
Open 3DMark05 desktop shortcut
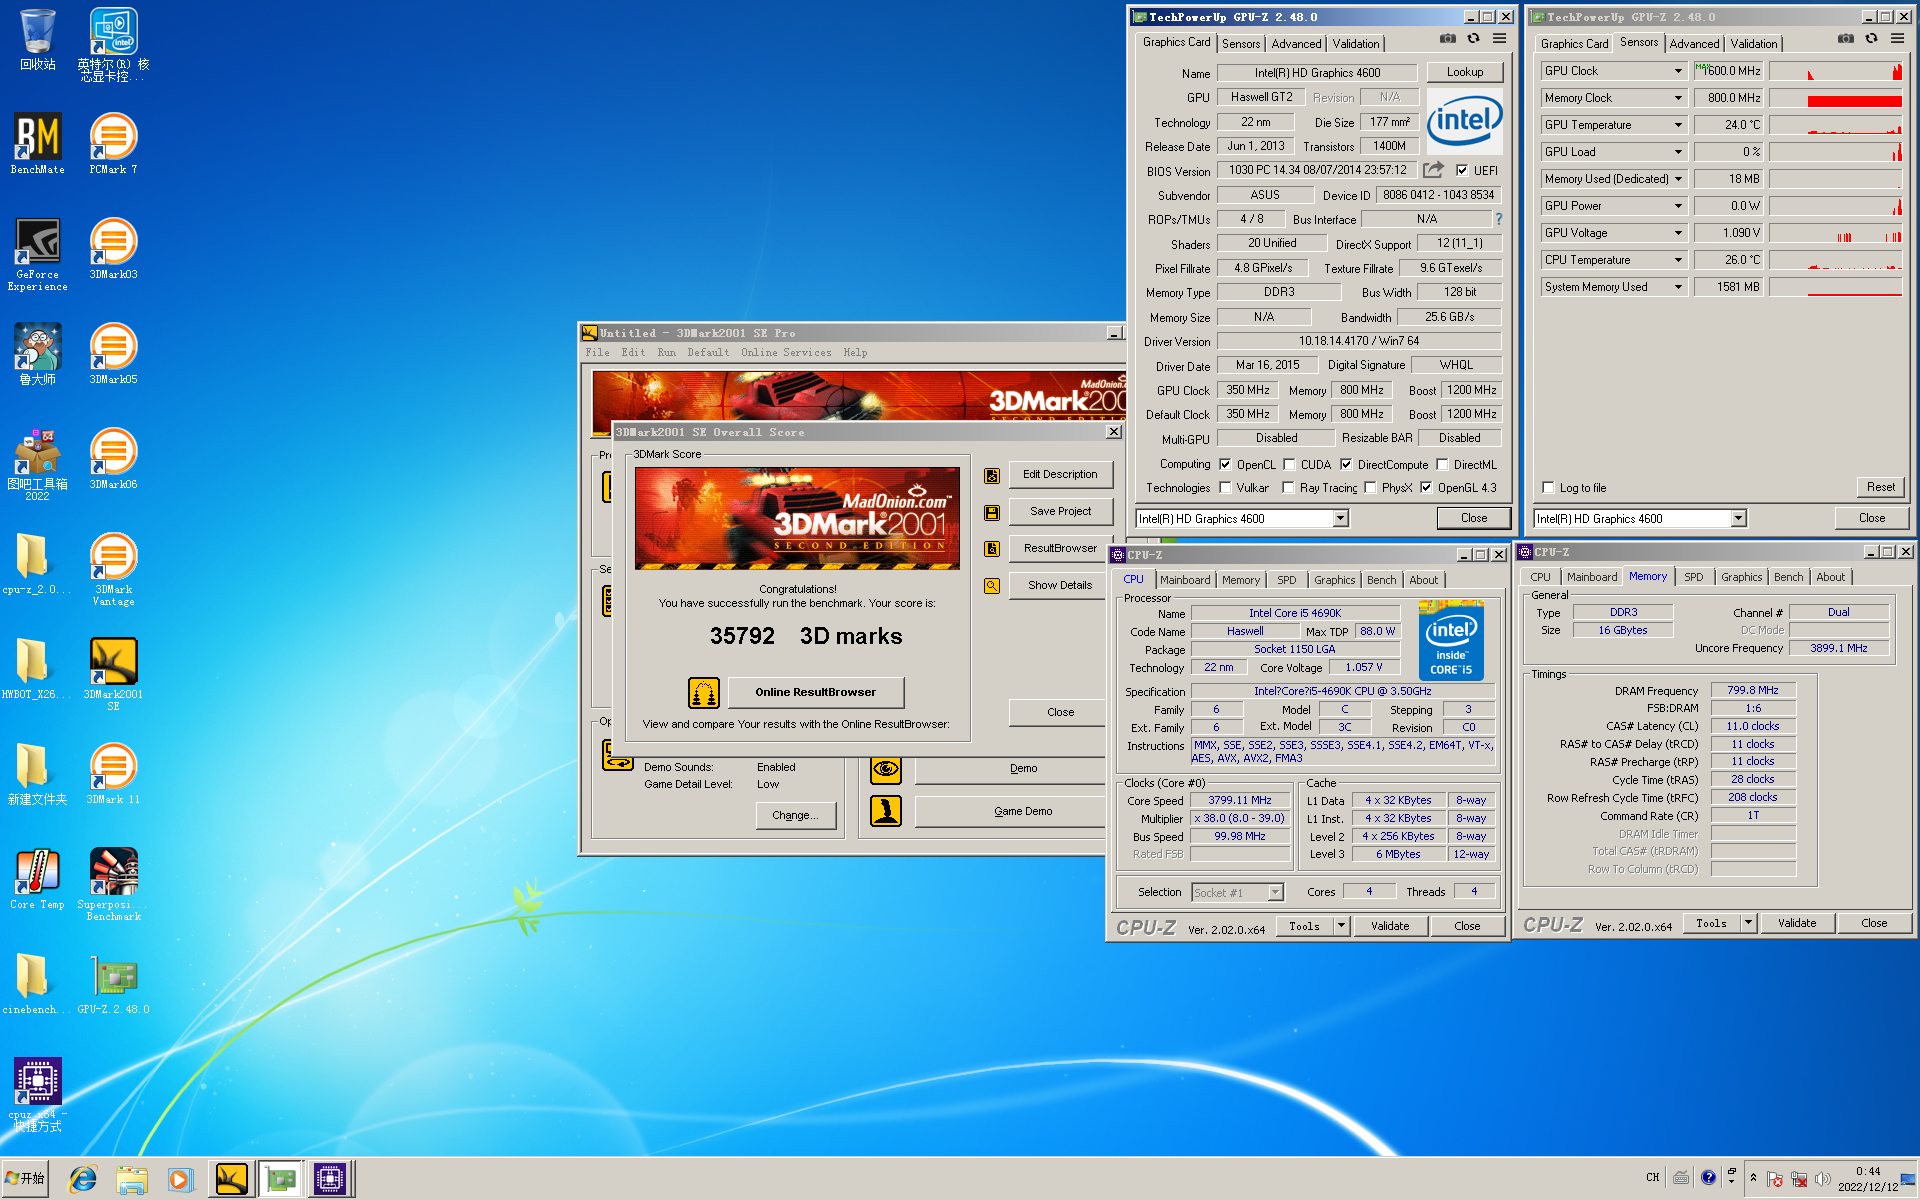[113, 353]
